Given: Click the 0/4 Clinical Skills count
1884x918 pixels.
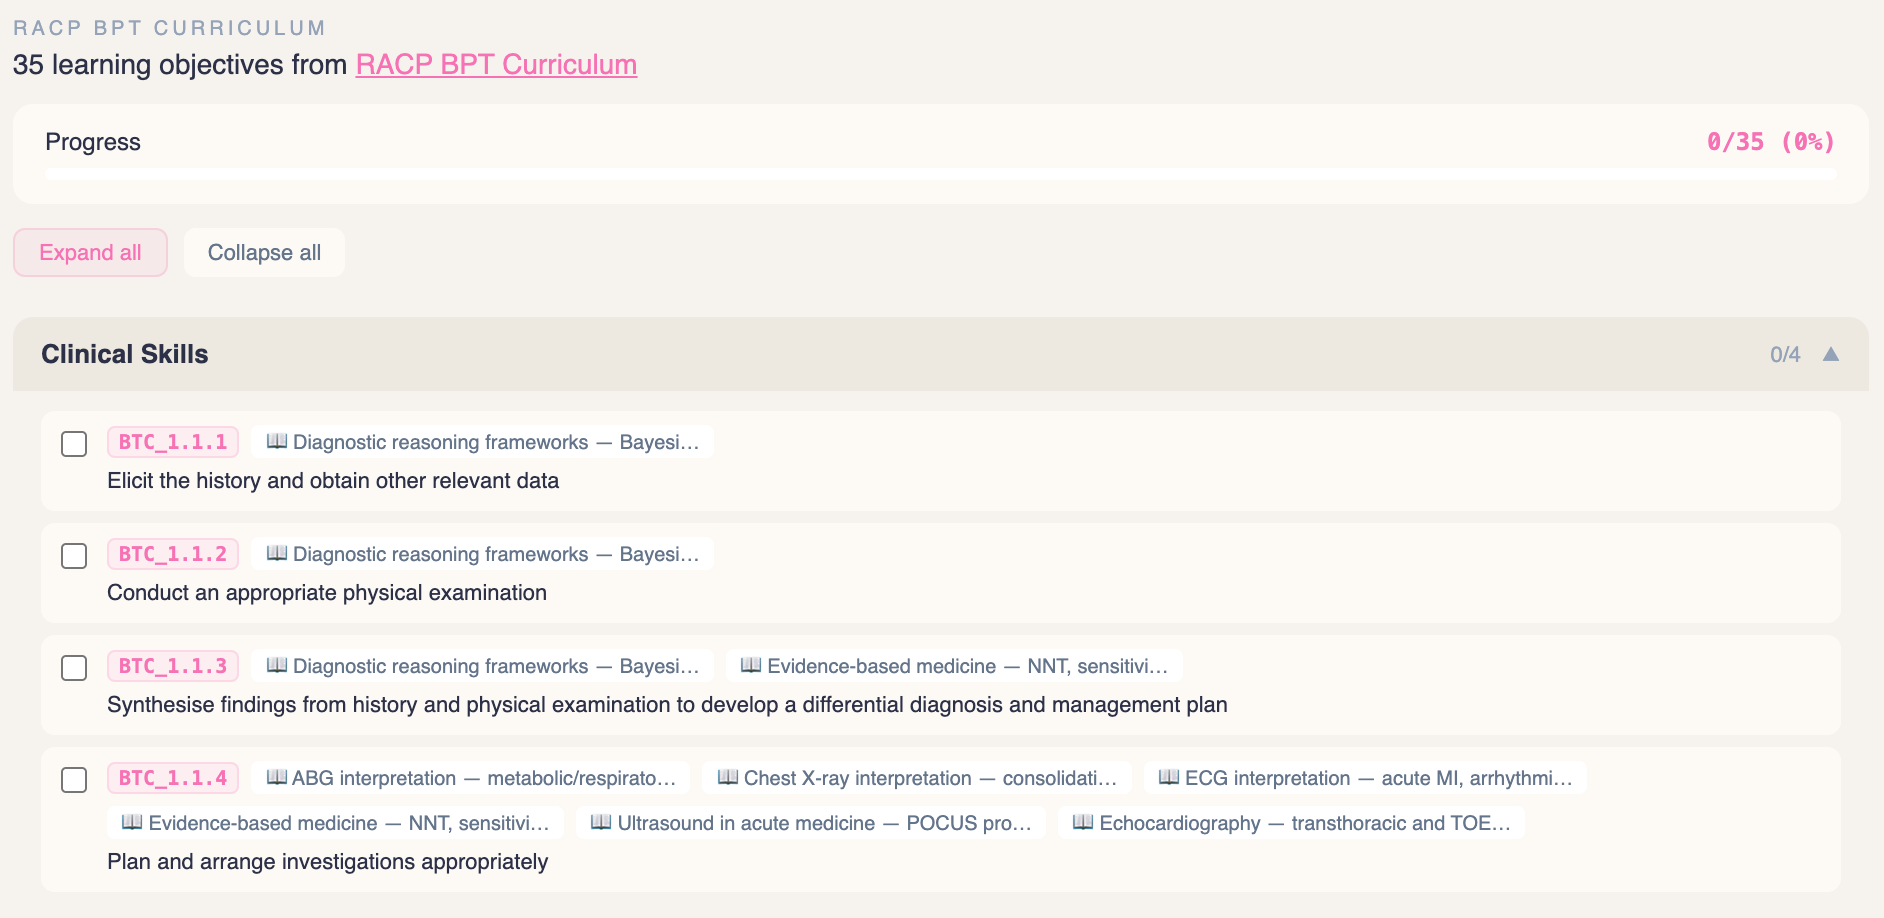Looking at the screenshot, I should [1785, 354].
